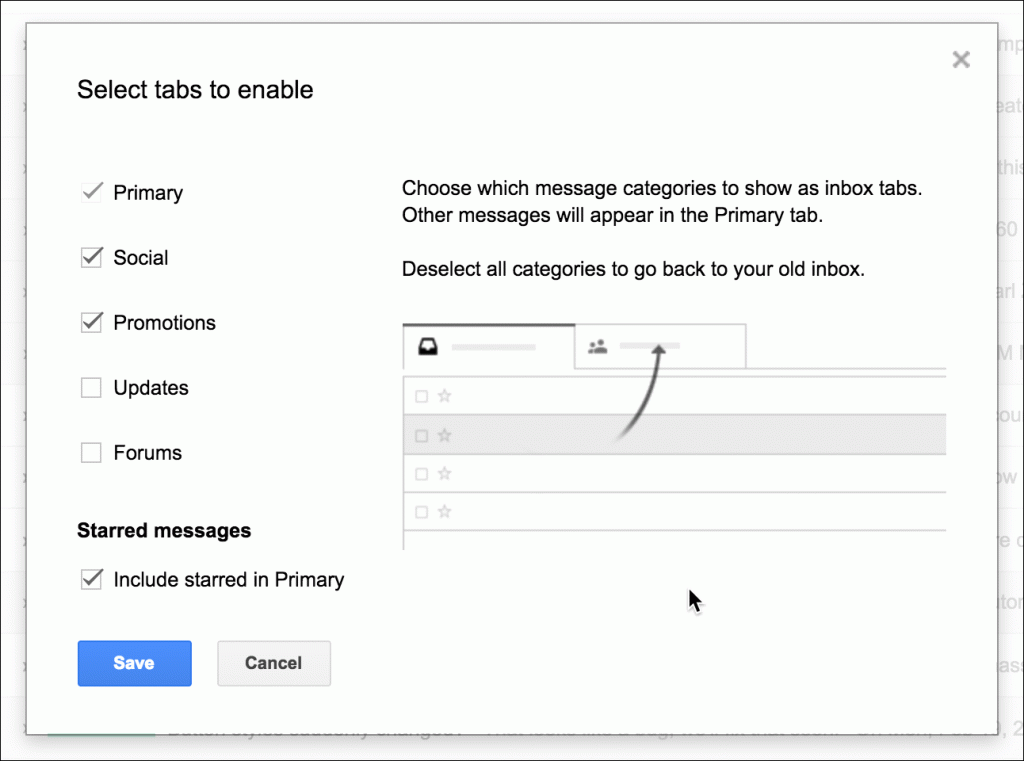Click the star in the first preview row
This screenshot has width=1024, height=761.
click(x=445, y=396)
